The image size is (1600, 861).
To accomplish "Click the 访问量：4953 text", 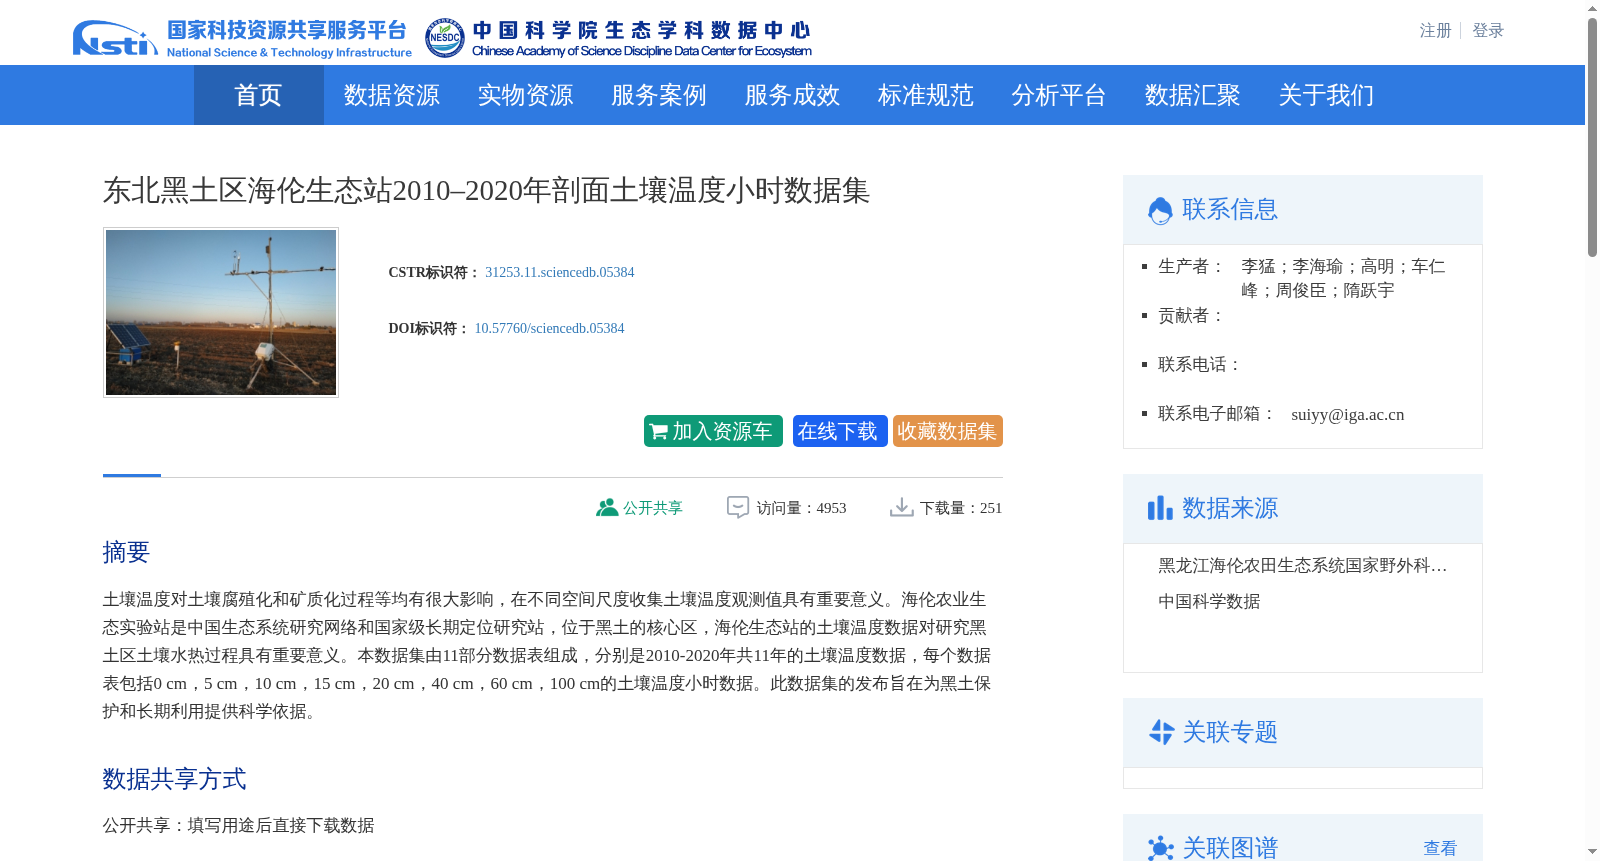I will (x=801, y=508).
